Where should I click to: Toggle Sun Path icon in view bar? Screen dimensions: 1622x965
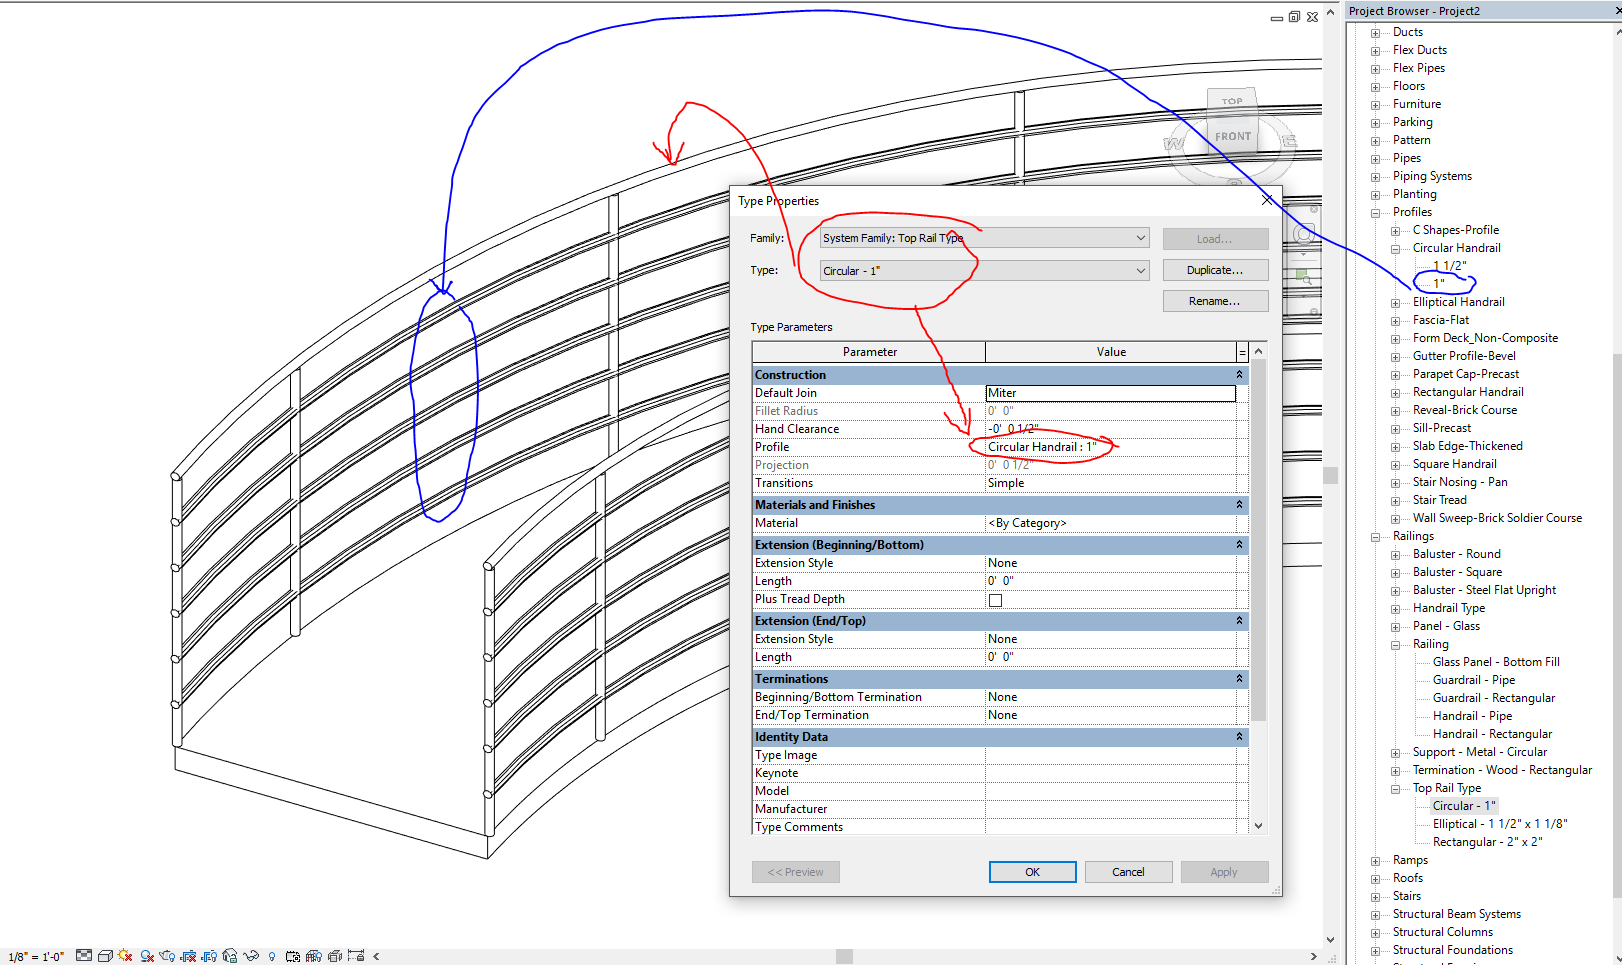pyautogui.click(x=125, y=956)
